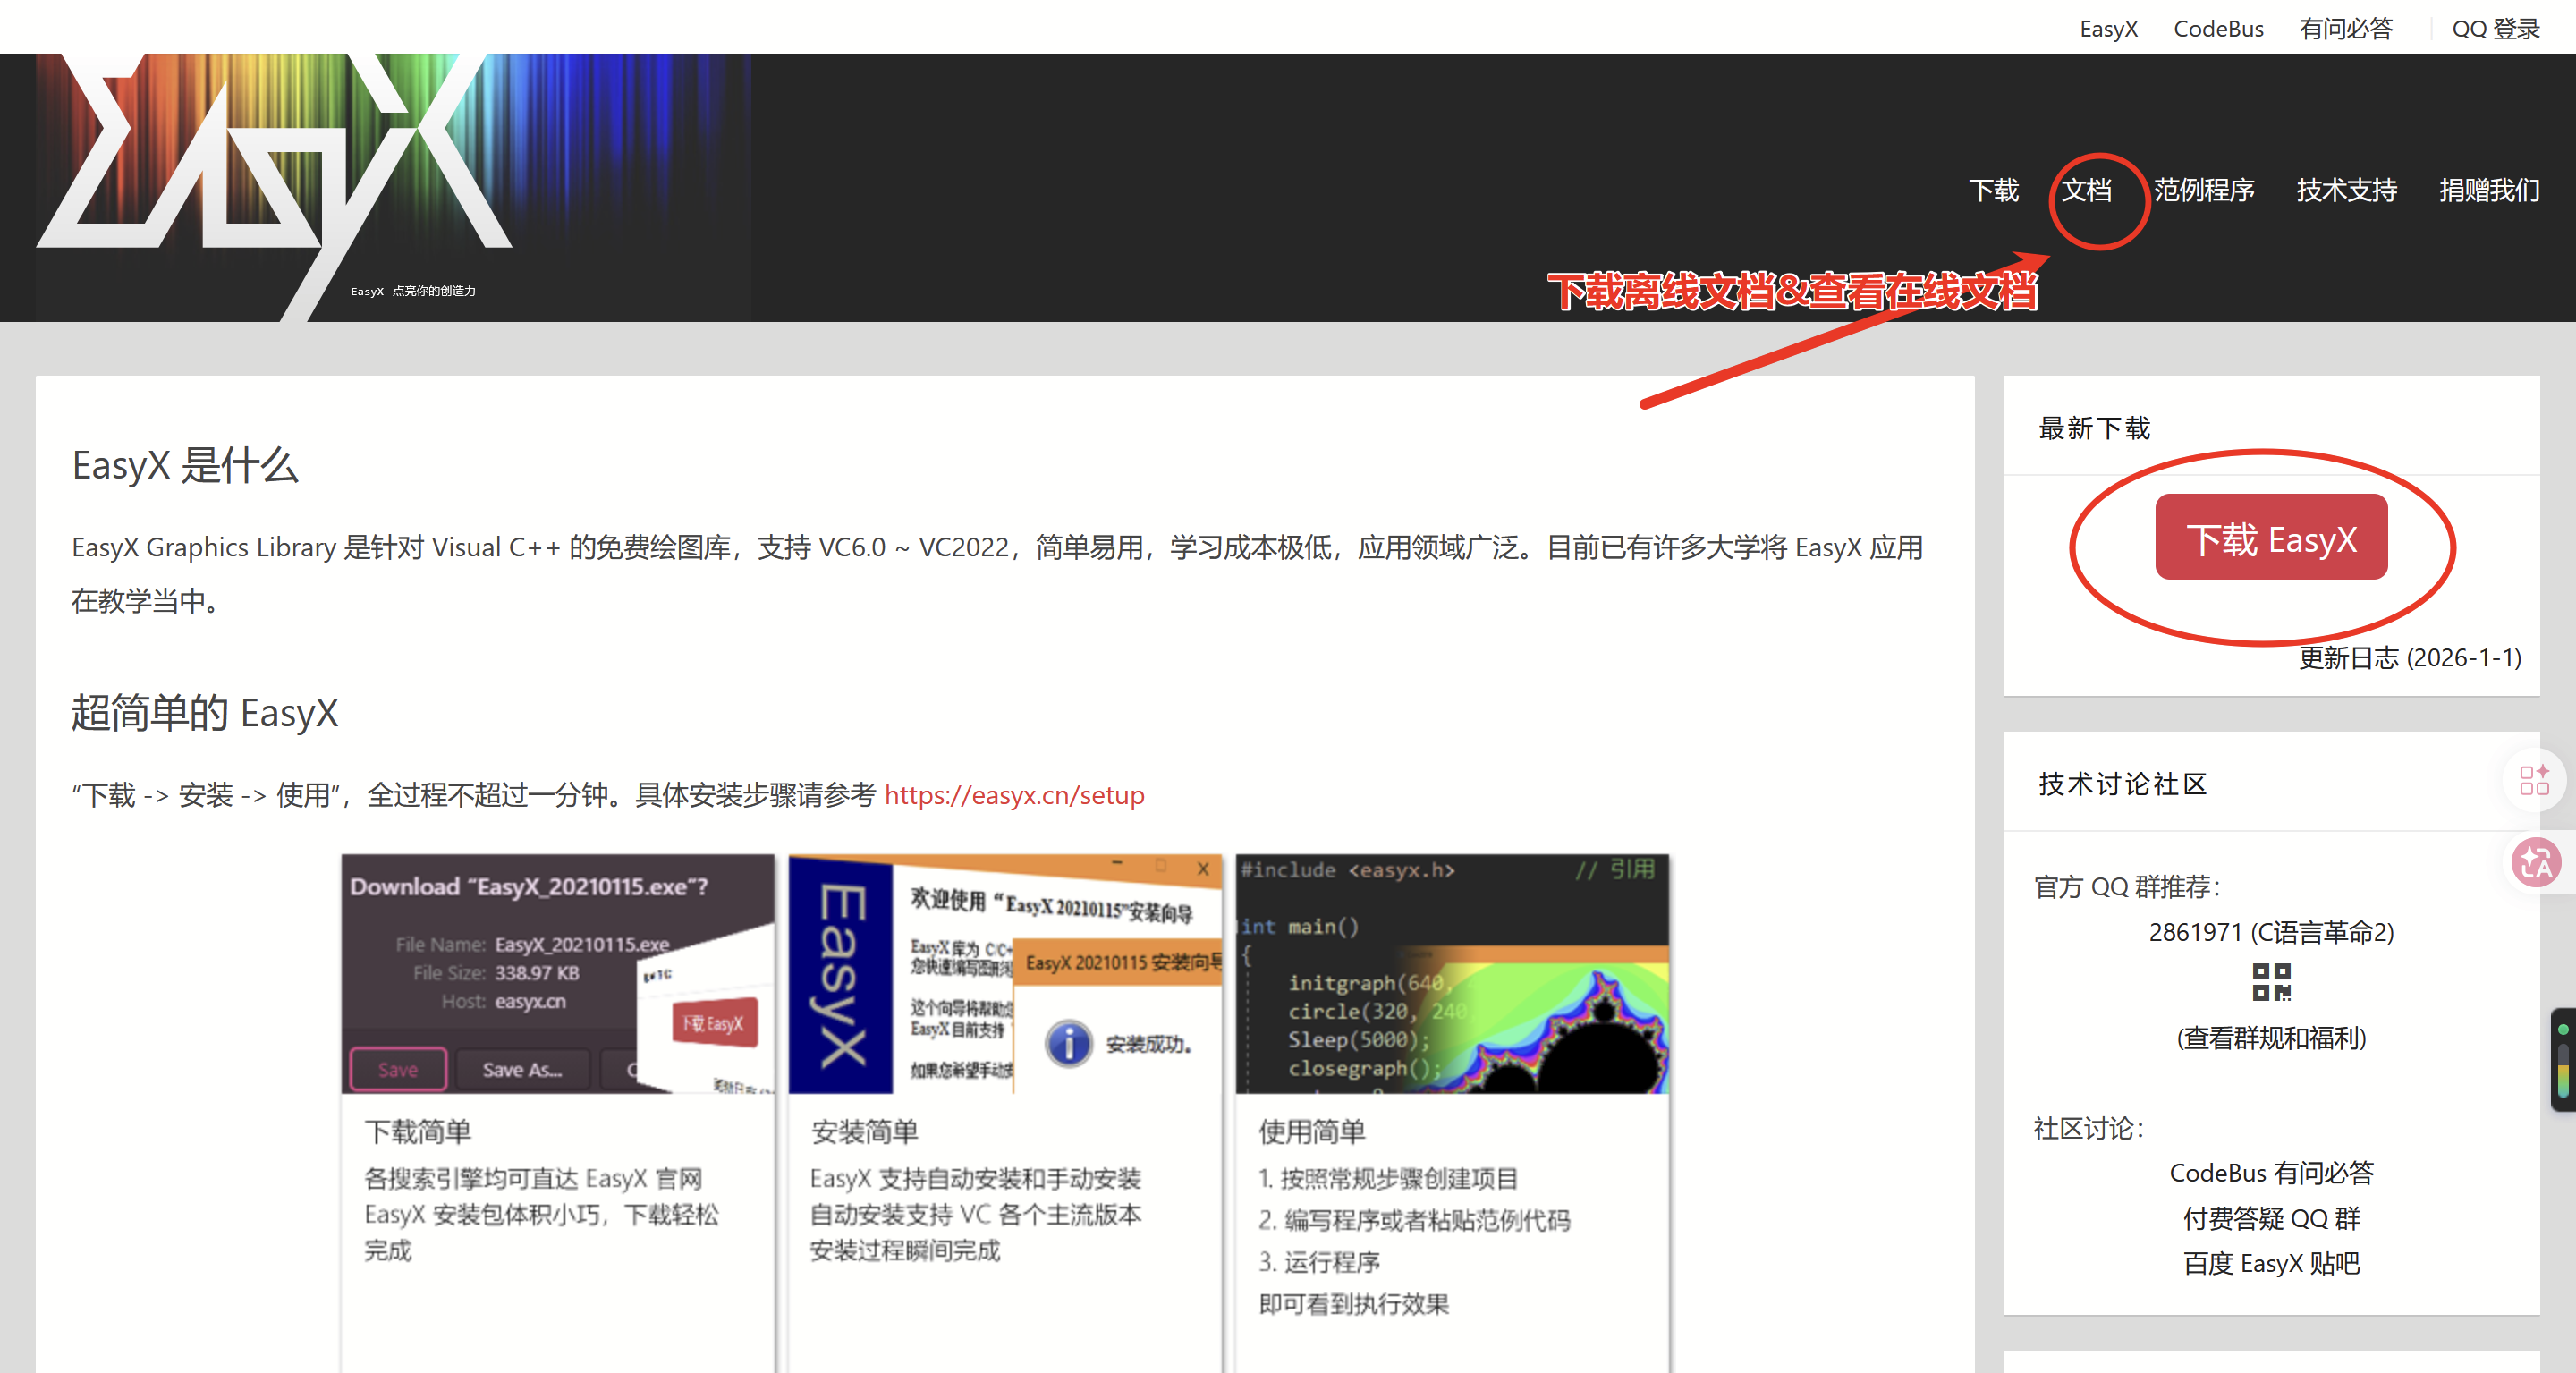
Task: Click the 下载简单 card title
Action: pyautogui.click(x=417, y=1132)
